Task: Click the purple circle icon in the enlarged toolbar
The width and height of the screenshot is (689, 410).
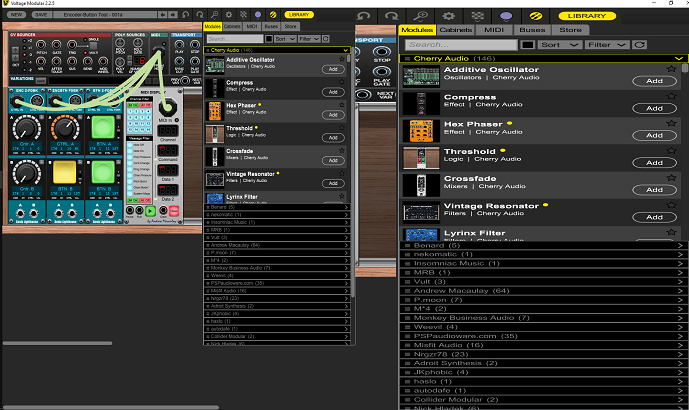Action: point(506,16)
